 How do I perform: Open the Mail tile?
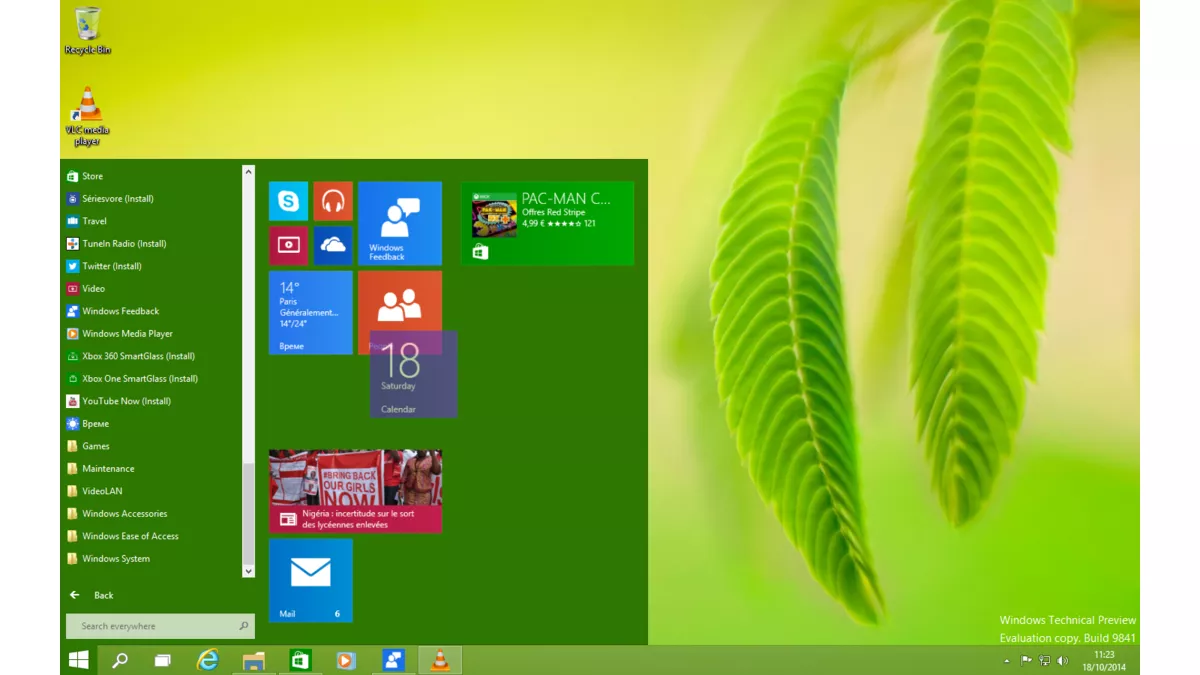tap(311, 580)
